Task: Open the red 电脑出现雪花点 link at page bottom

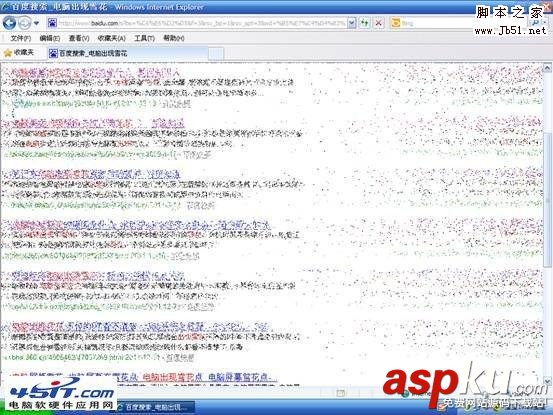Action: click(x=172, y=377)
